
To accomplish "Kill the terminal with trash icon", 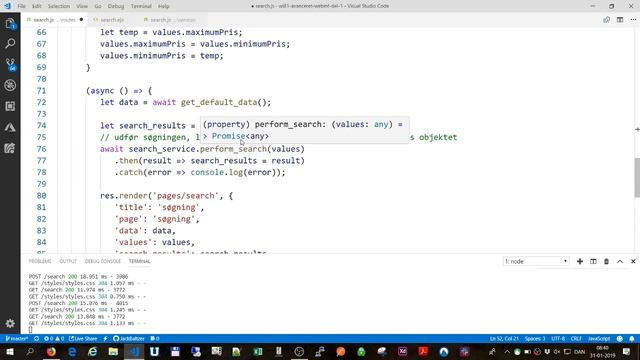I will (607, 261).
